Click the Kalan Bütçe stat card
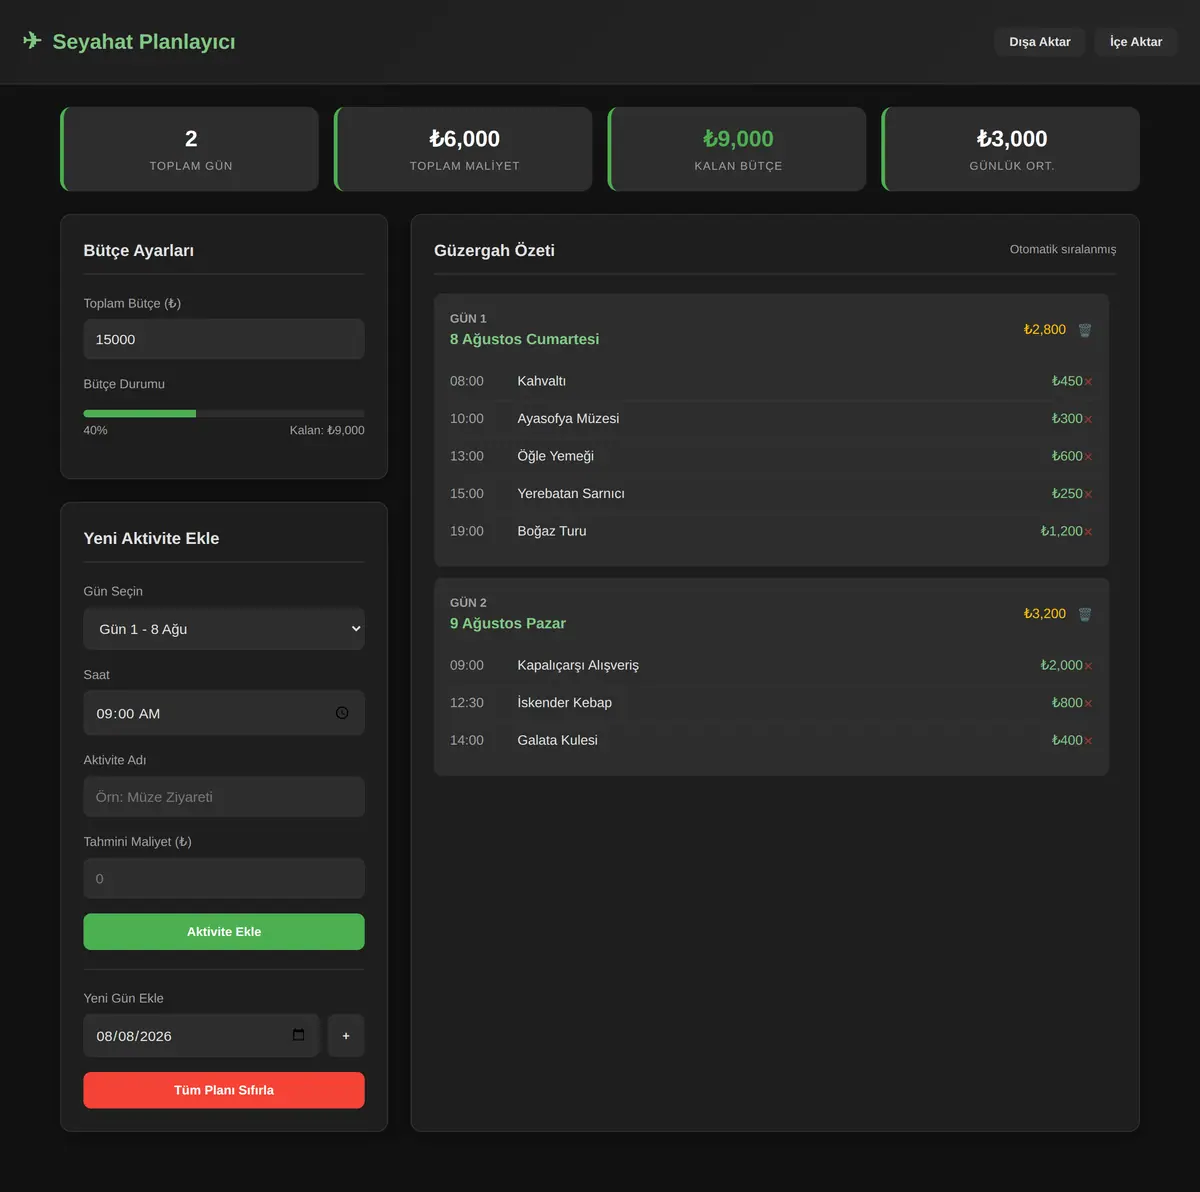 (738, 149)
